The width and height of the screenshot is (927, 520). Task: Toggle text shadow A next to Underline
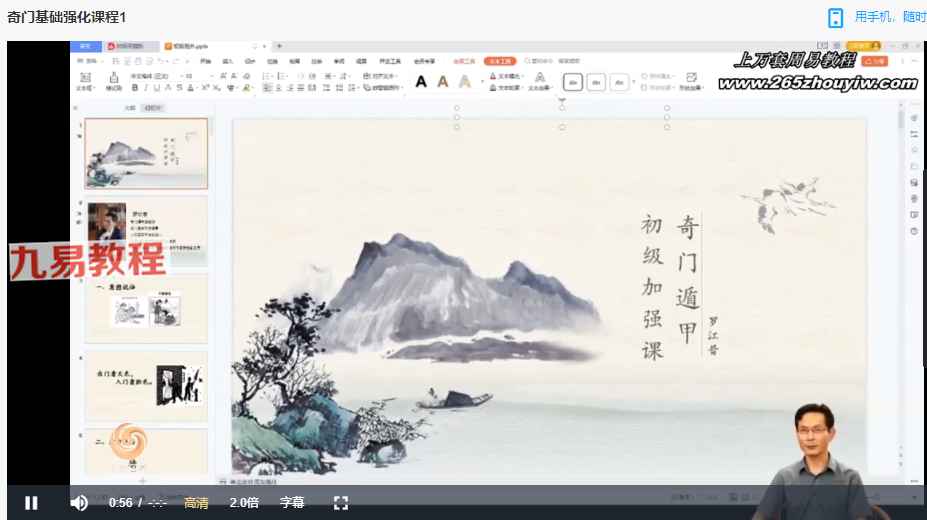click(x=168, y=87)
